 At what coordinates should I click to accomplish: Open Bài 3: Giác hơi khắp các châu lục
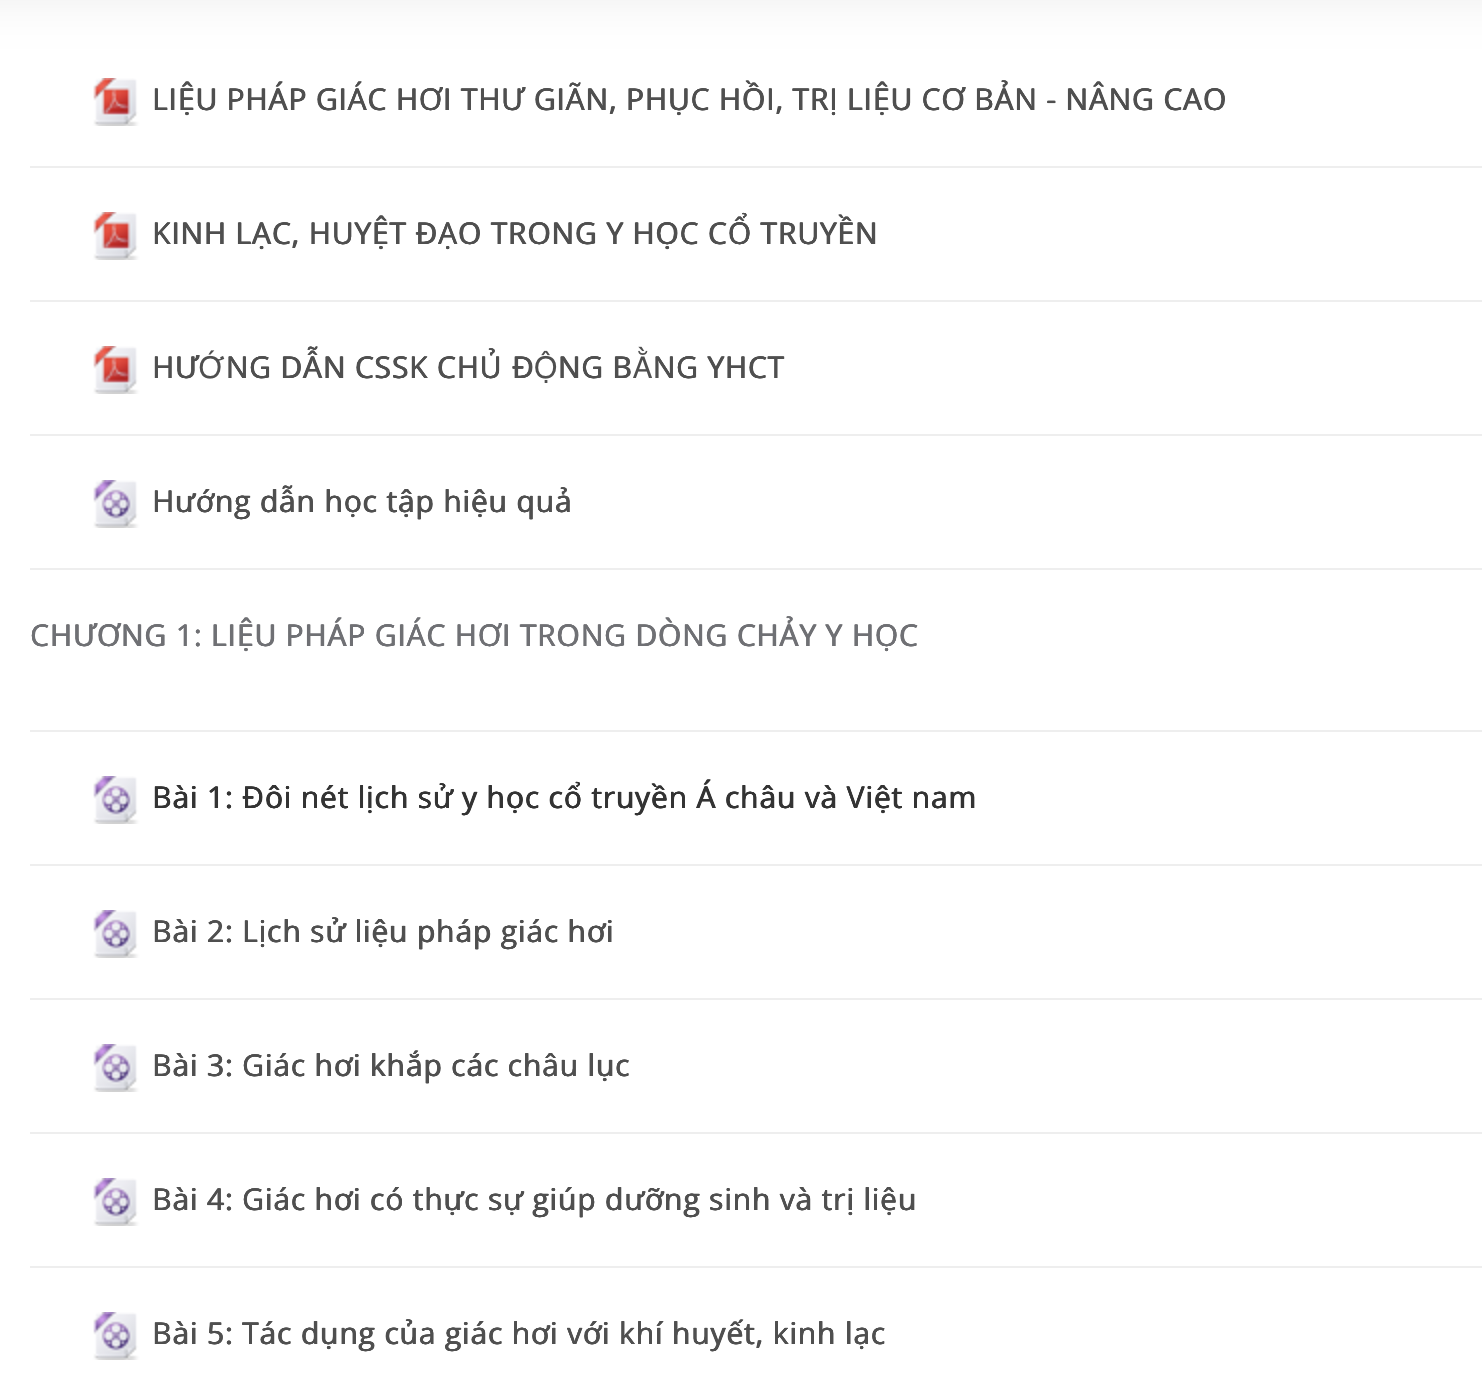[x=391, y=1066]
